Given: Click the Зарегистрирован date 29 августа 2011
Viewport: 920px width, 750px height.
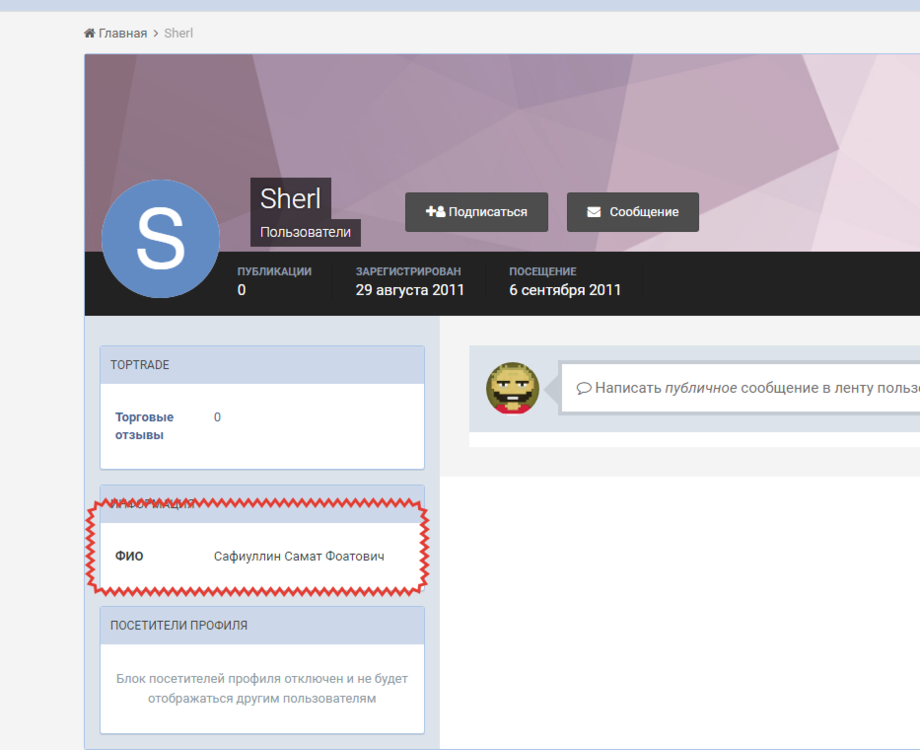Looking at the screenshot, I should [409, 290].
